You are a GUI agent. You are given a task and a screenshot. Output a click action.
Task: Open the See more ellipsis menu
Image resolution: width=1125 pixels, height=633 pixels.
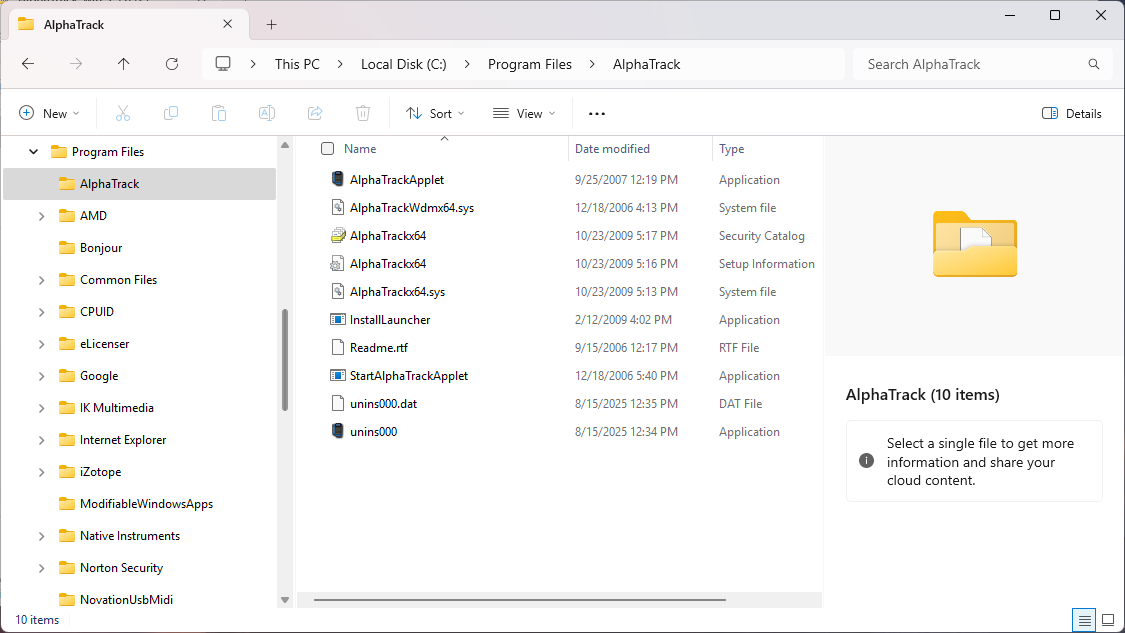(597, 114)
